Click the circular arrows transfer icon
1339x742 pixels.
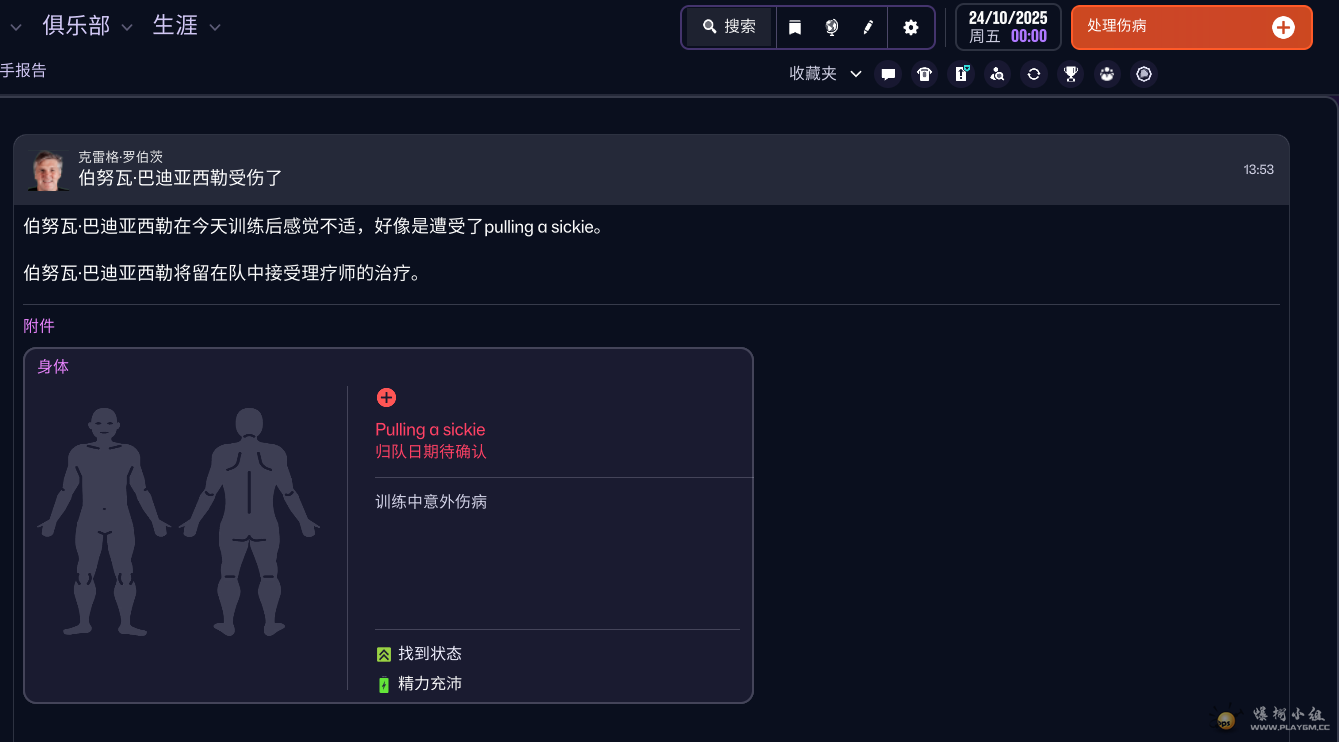[x=1034, y=74]
